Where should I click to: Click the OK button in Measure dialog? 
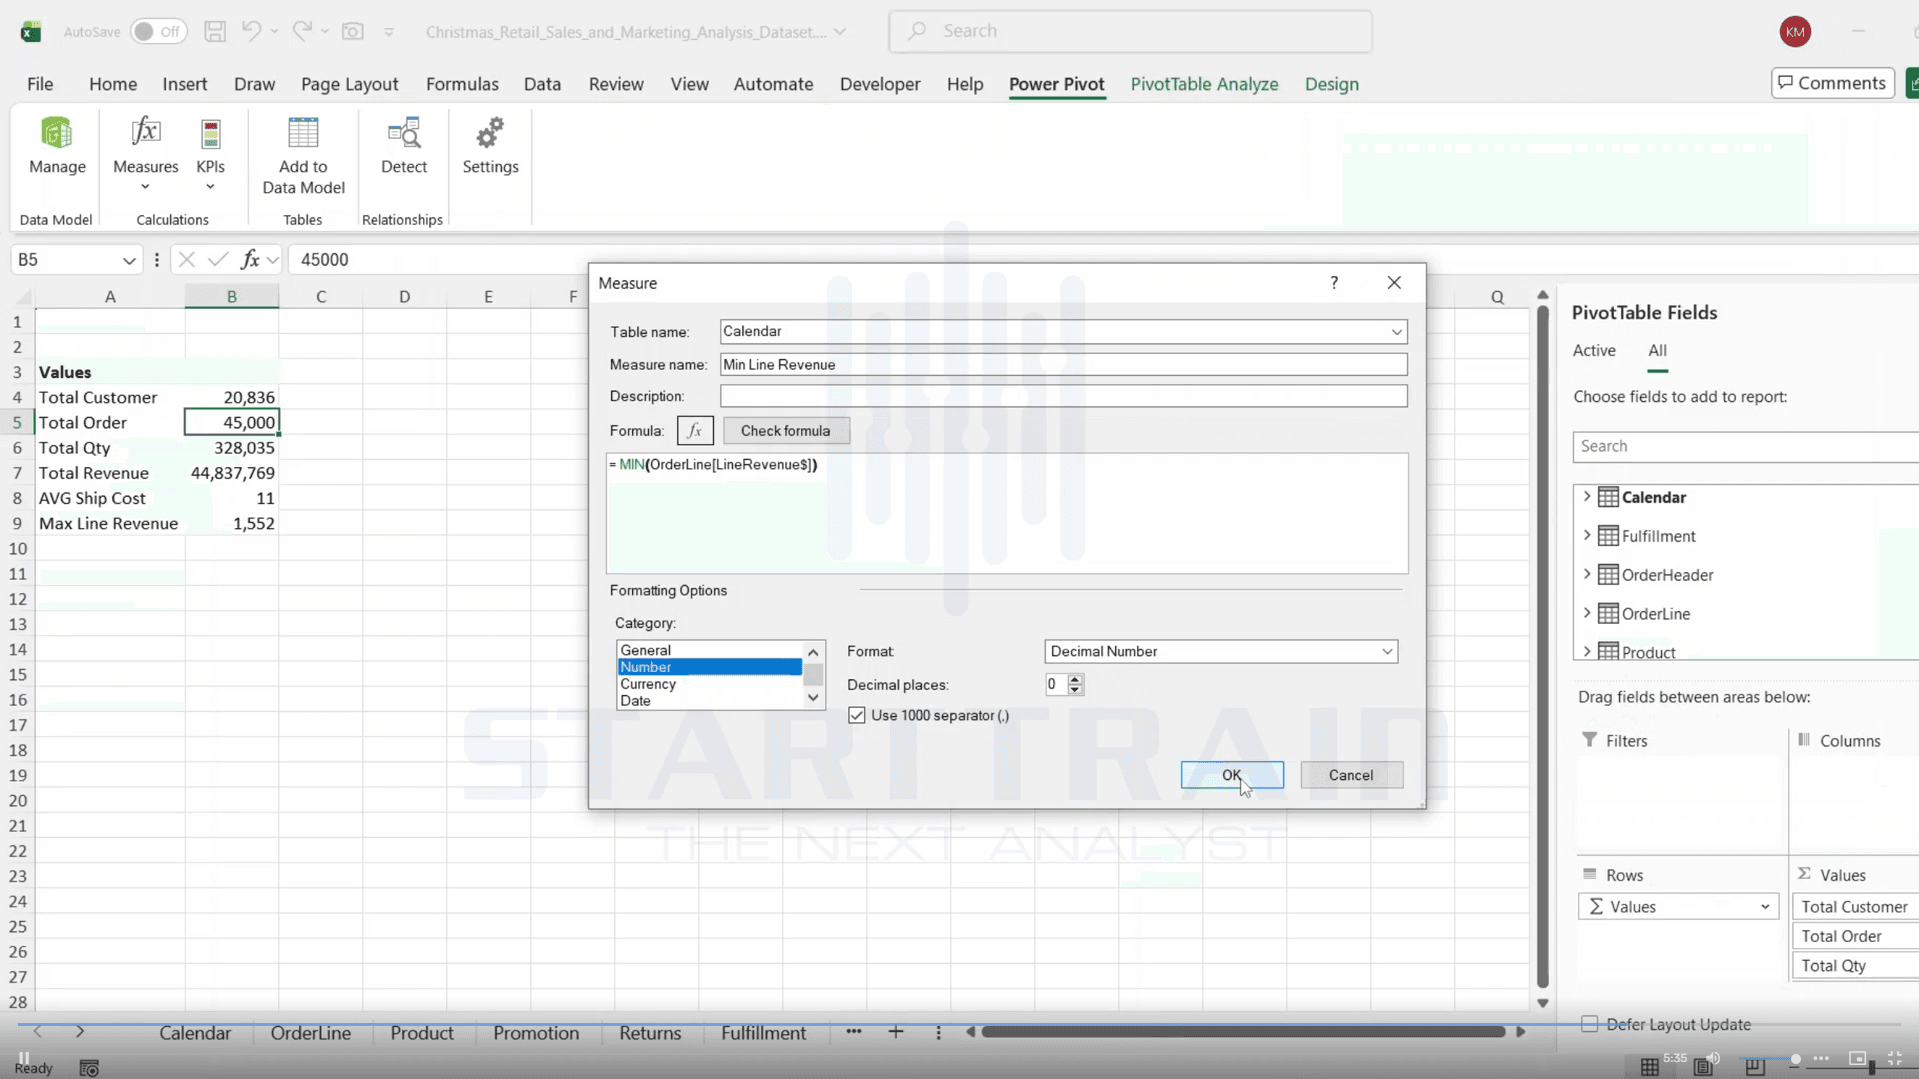coord(1232,775)
